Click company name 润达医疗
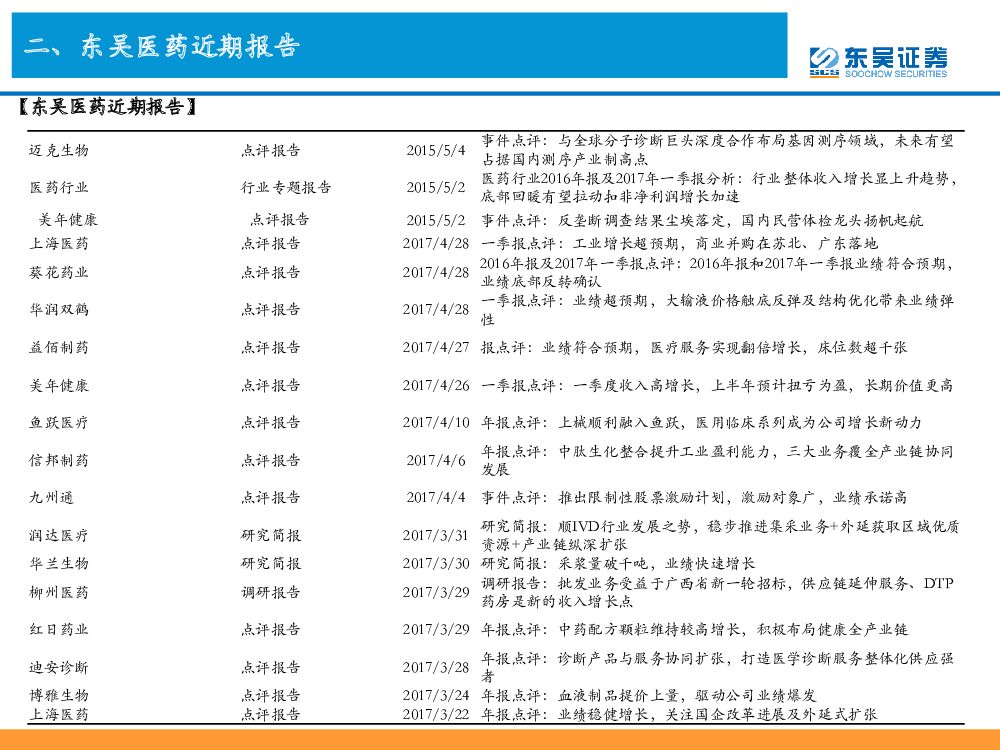The image size is (1000, 750). click(59, 536)
